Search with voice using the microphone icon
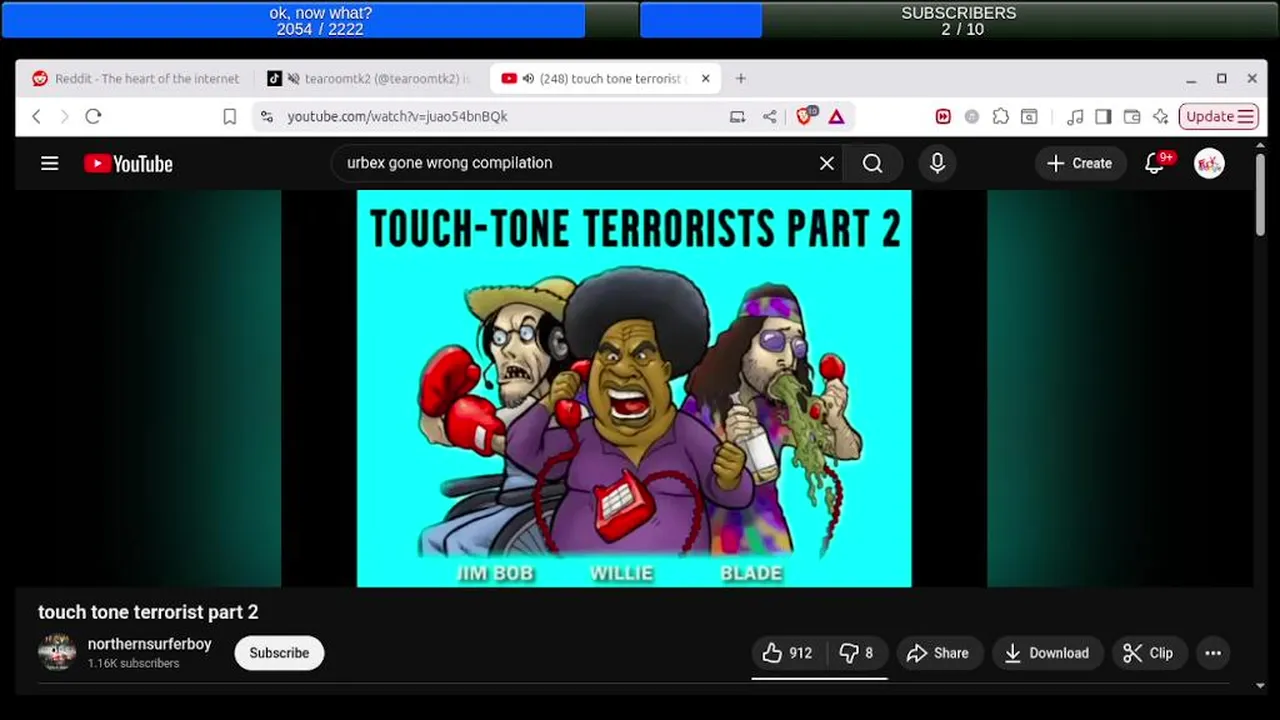The image size is (1280, 720). point(937,163)
